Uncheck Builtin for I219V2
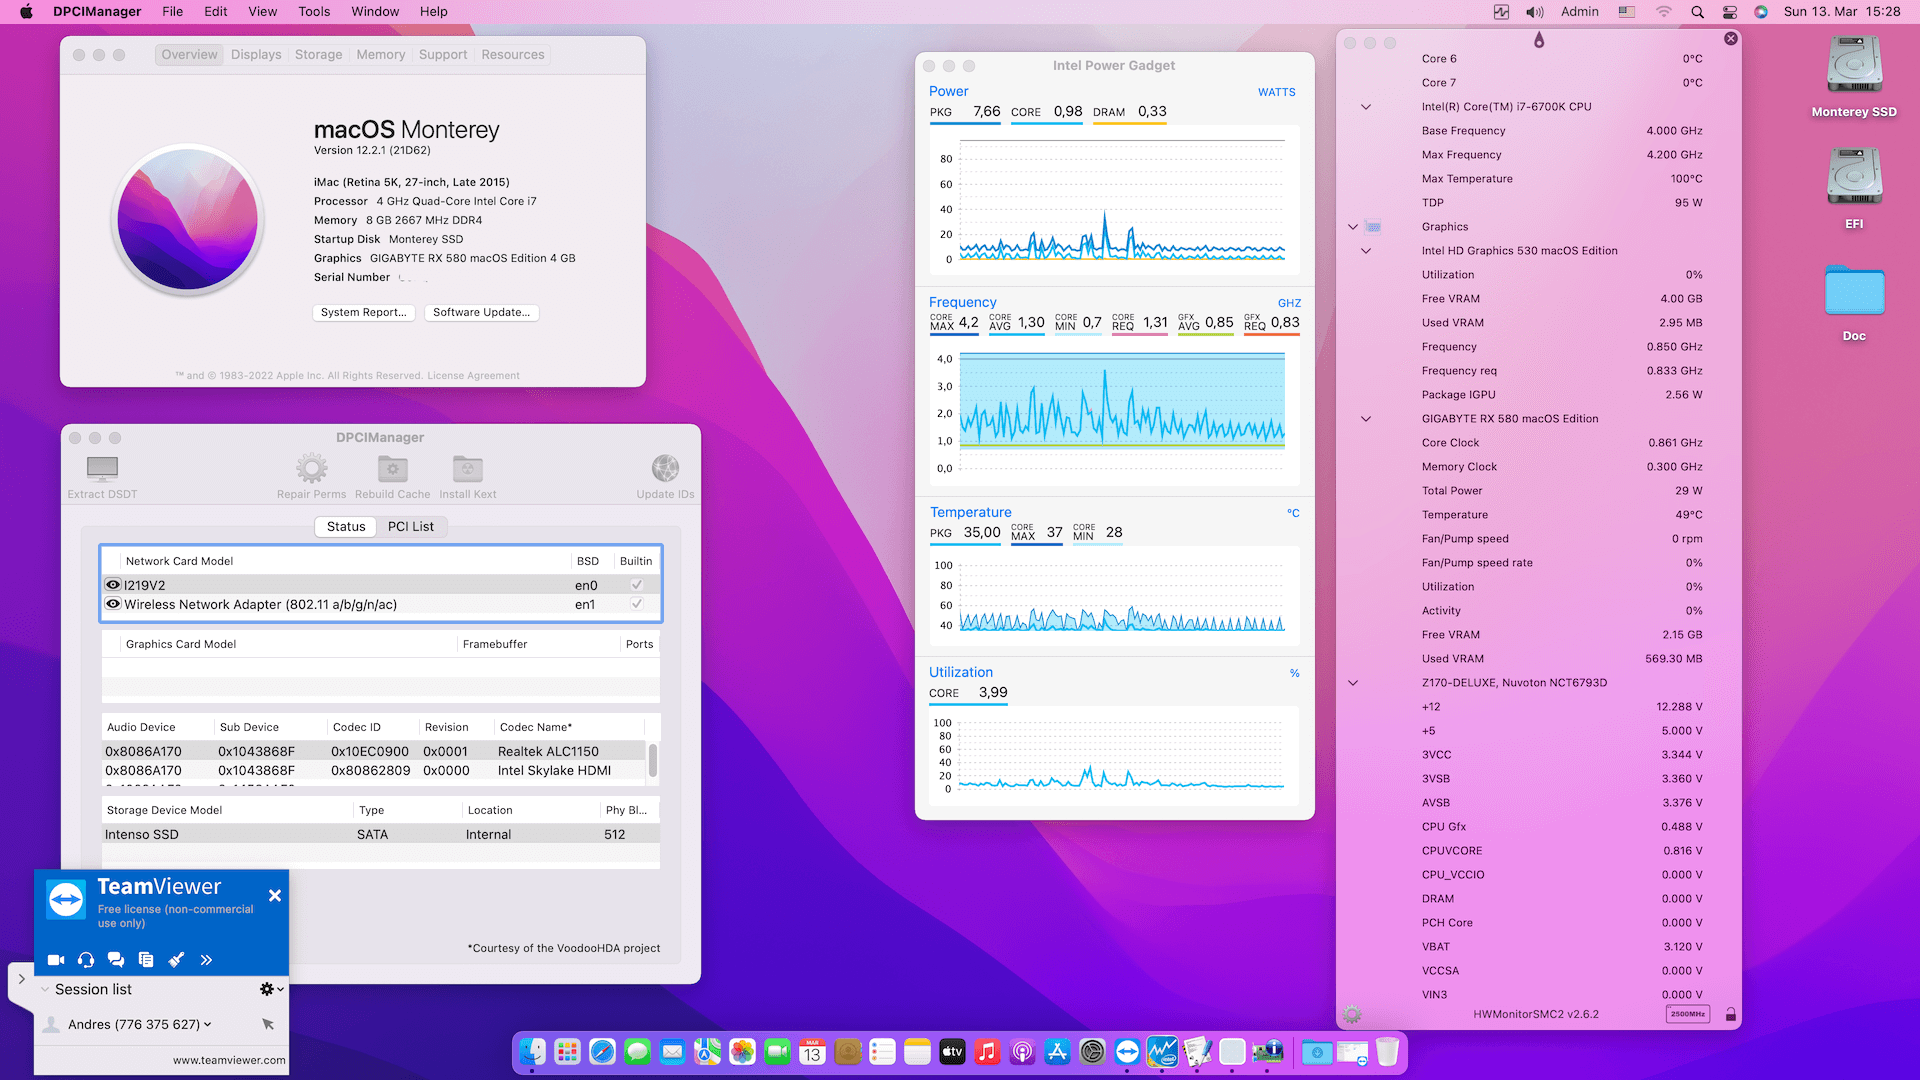The height and width of the screenshot is (1080, 1920). tap(636, 584)
